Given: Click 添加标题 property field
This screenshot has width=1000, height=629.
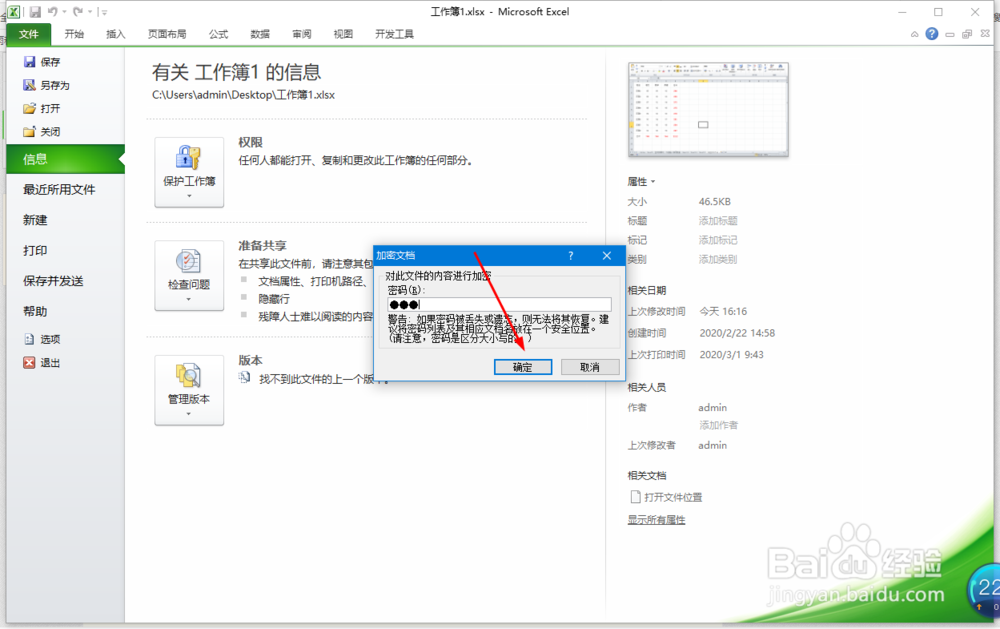Looking at the screenshot, I should (717, 221).
